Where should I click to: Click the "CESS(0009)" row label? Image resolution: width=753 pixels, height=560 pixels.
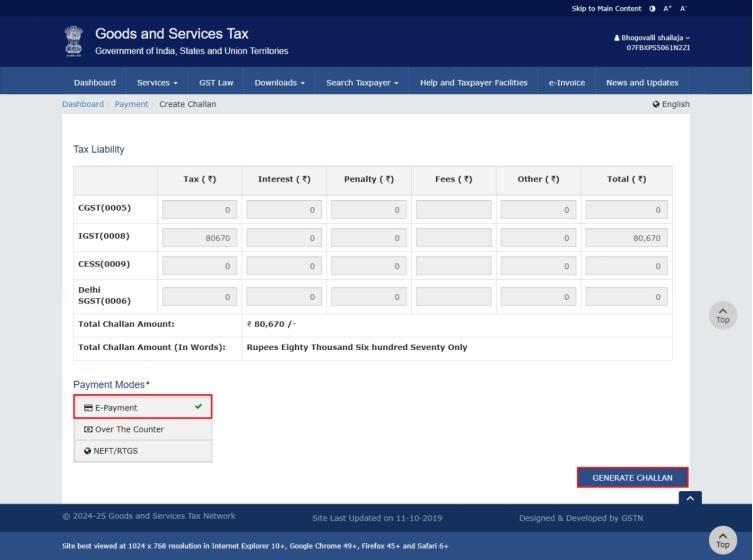104,264
